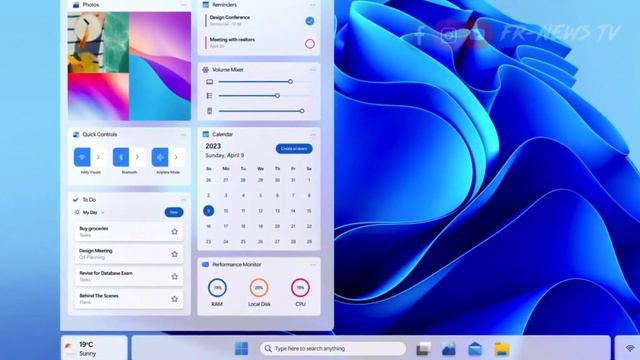
Task: Star the Behind The Scenes task
Action: pyautogui.click(x=175, y=299)
